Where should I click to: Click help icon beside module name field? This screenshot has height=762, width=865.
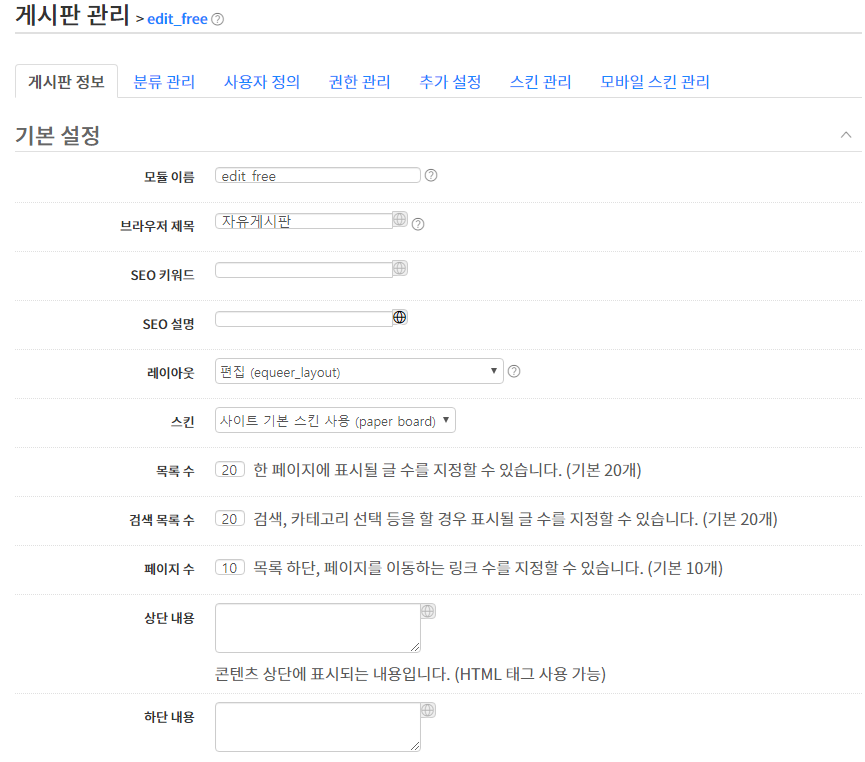click(x=431, y=175)
